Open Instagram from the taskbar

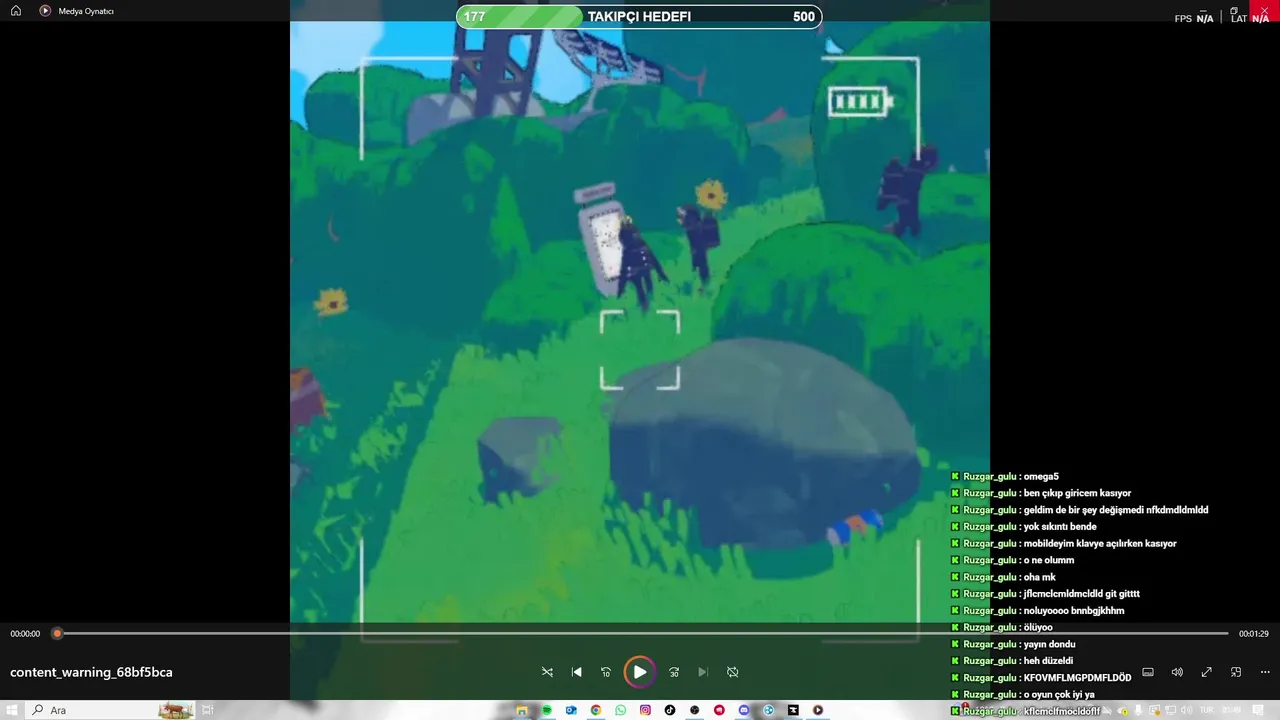(645, 710)
